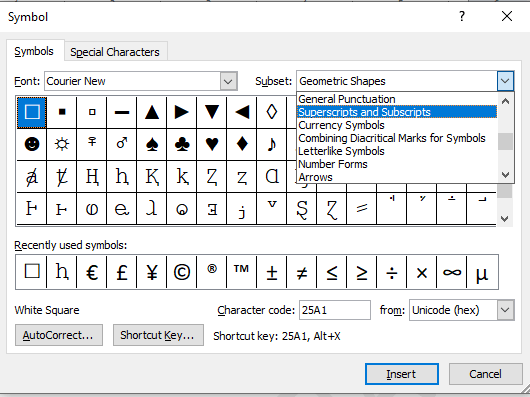The width and height of the screenshot is (530, 397).
Task: Pick the micro mu recent symbol
Action: pos(482,272)
